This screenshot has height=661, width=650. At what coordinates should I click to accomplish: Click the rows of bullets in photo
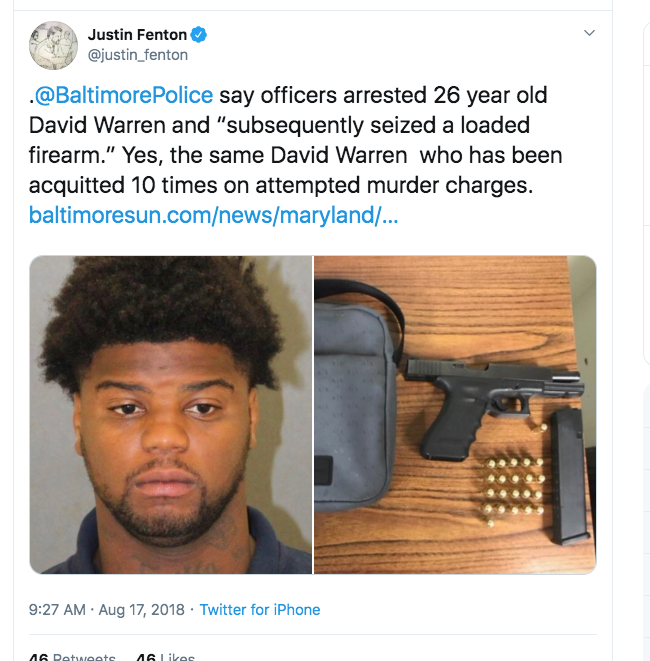click(513, 487)
